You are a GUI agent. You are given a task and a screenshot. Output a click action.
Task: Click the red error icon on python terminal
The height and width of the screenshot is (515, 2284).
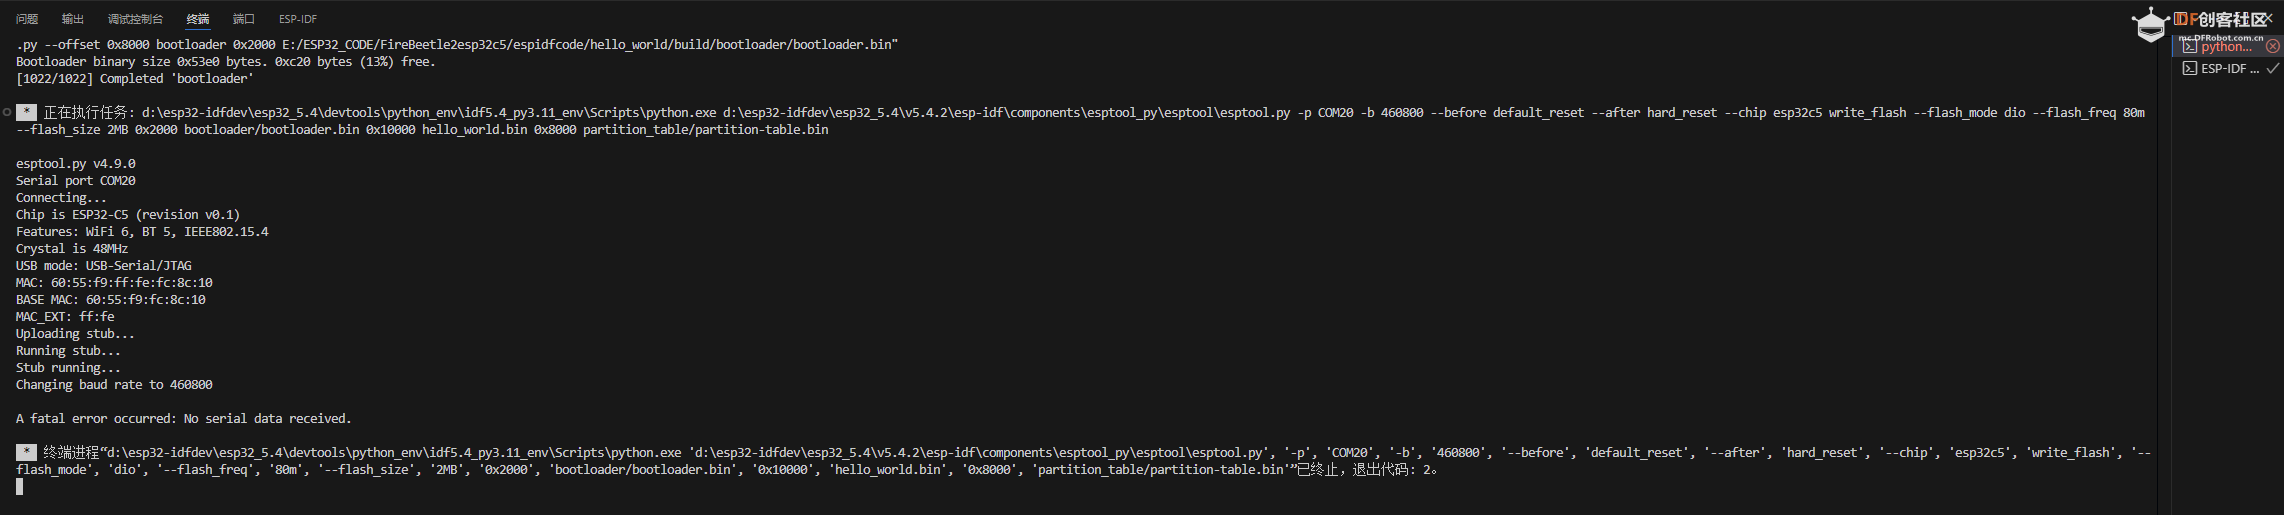point(2273,46)
